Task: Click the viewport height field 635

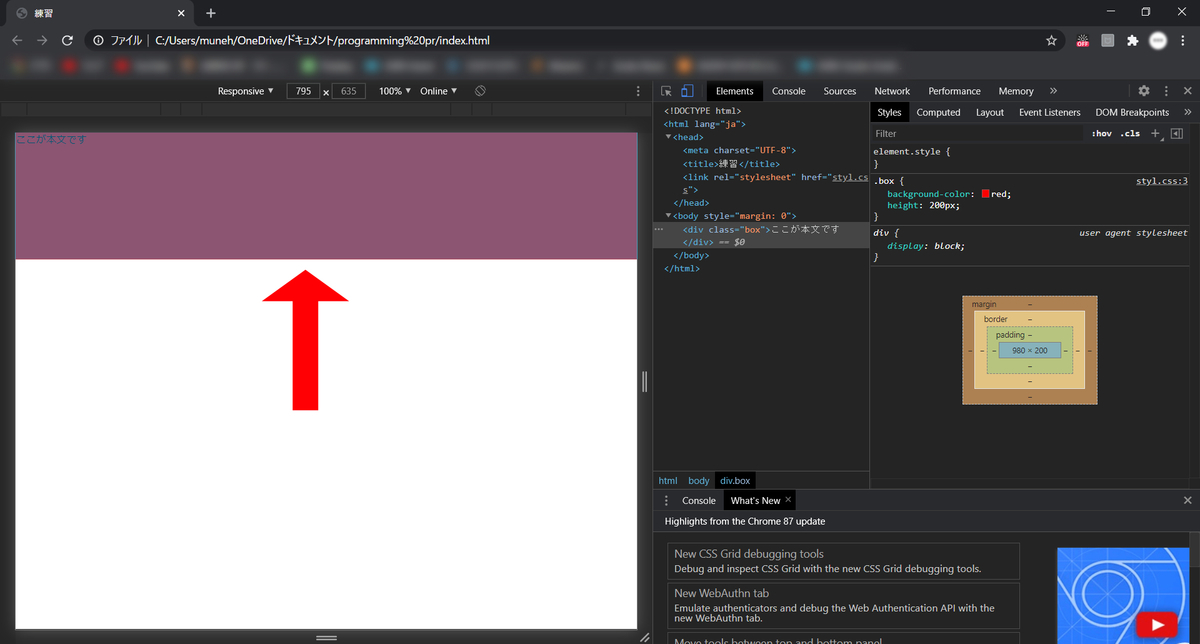Action: [x=348, y=91]
